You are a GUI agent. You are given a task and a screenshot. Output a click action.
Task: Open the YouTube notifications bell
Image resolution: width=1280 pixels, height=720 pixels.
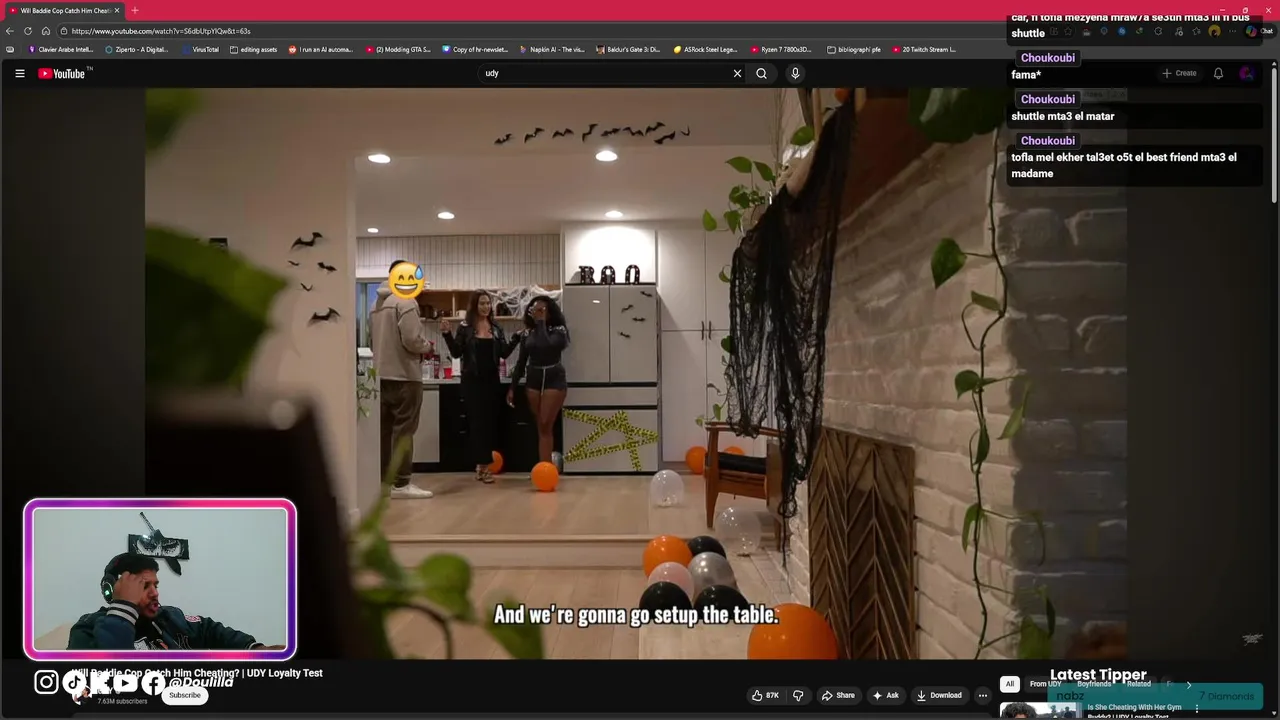1218,73
